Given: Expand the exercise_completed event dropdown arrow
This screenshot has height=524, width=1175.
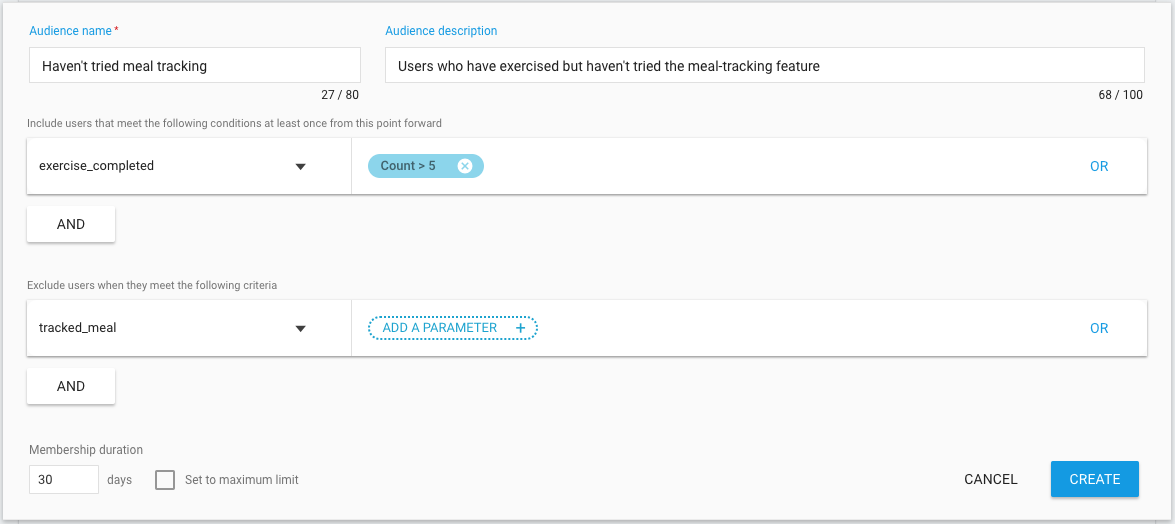Looking at the screenshot, I should [x=300, y=167].
